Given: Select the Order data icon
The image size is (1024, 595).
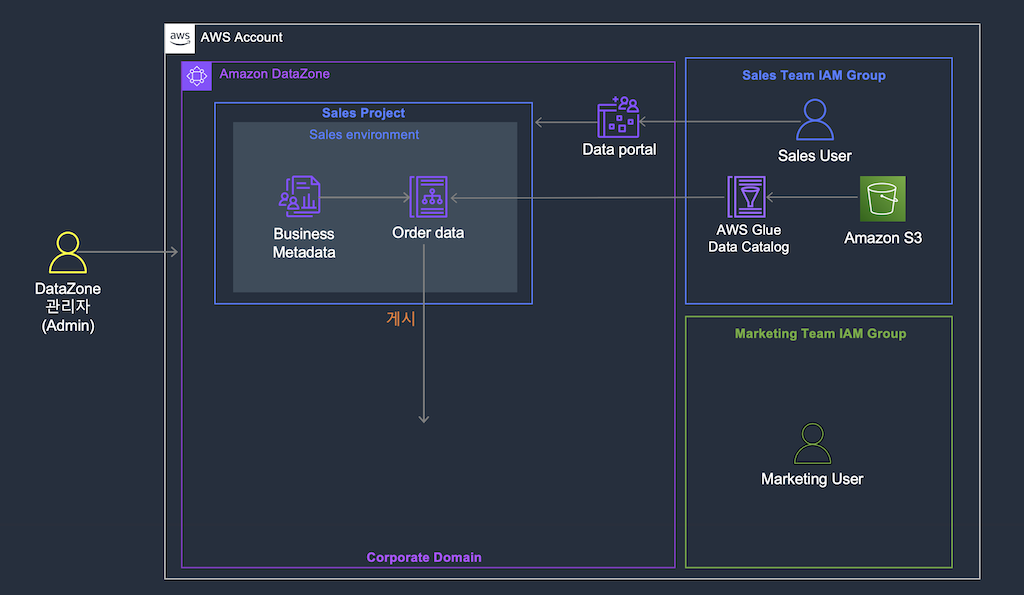Looking at the screenshot, I should (428, 197).
